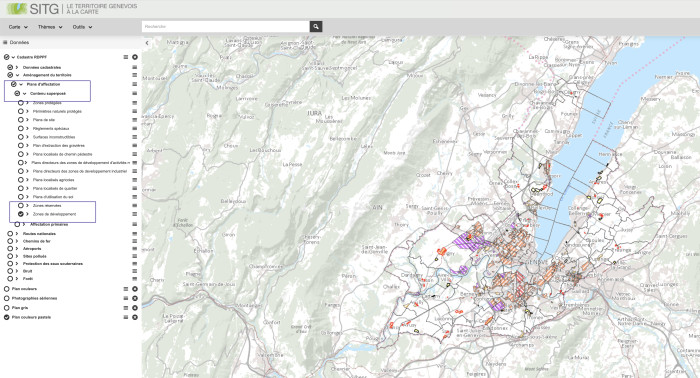
Task: Open the legend icon for Données cadastrales
Action: point(135,67)
